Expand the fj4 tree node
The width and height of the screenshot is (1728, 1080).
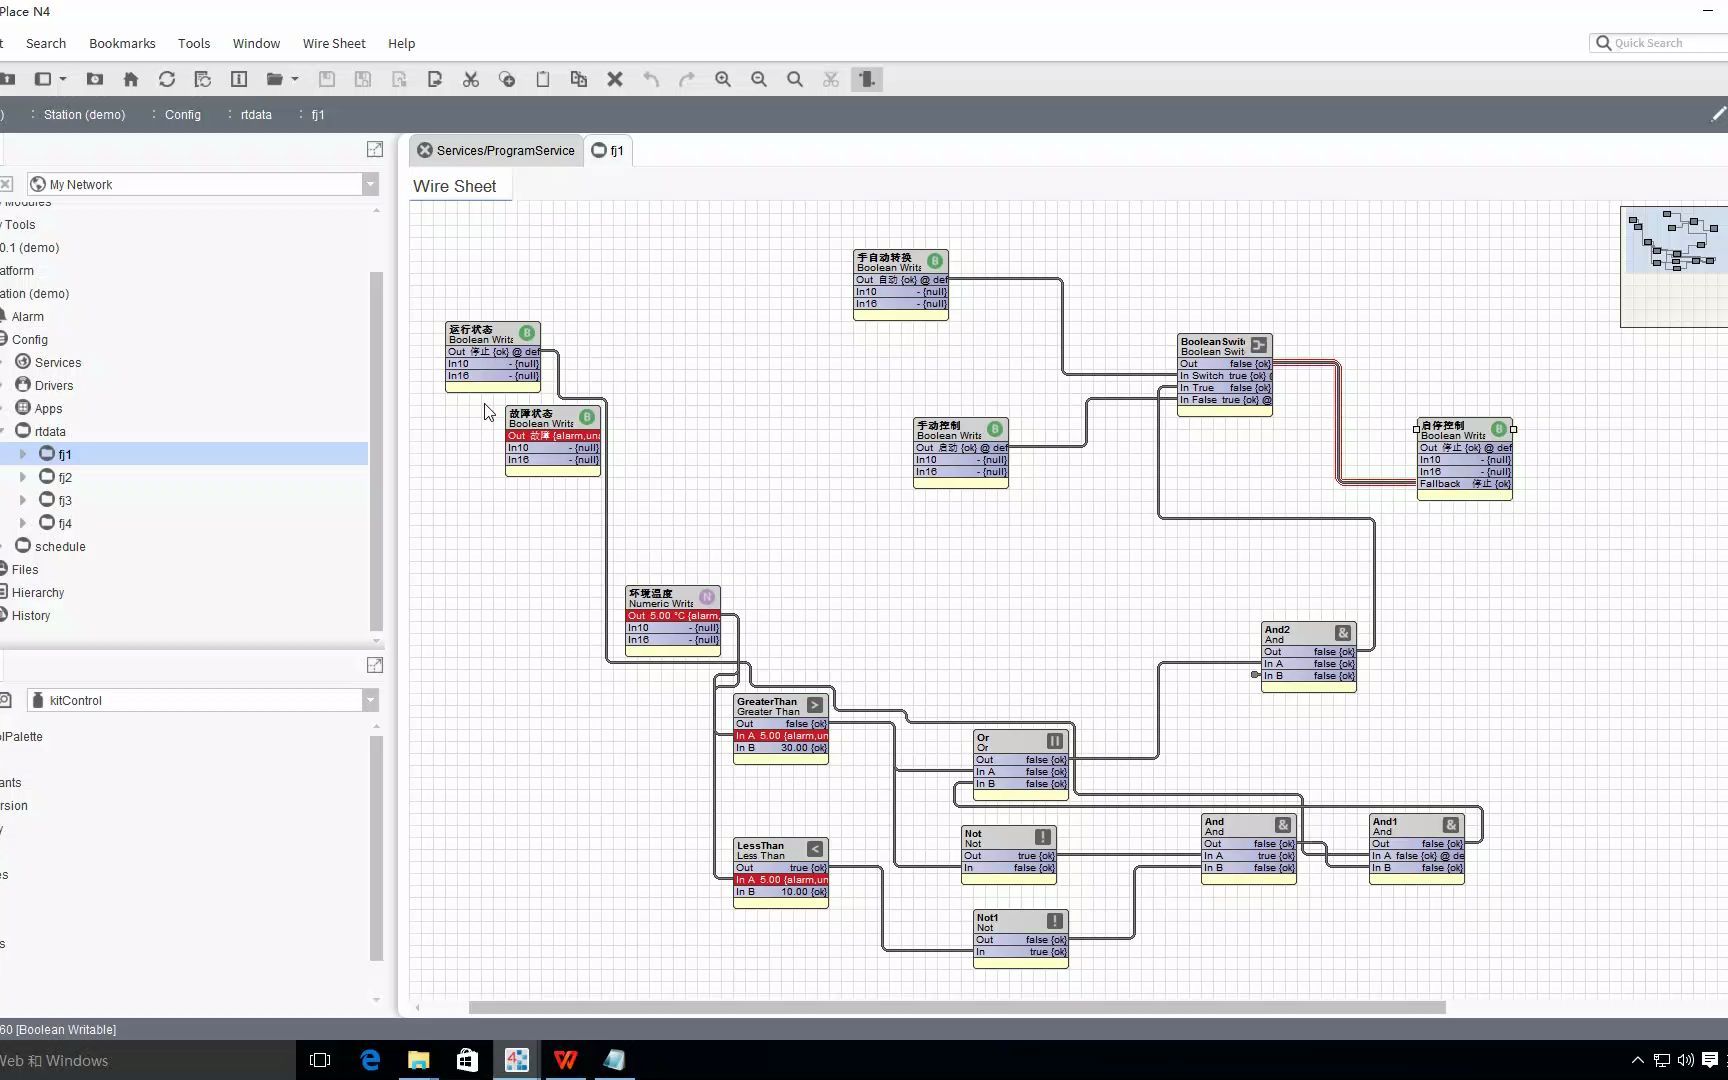click(x=23, y=523)
